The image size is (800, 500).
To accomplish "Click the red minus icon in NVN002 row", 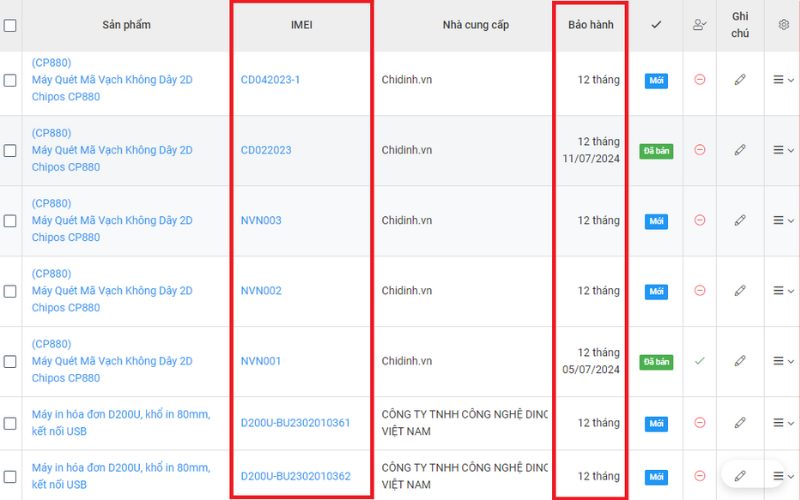I will pyautogui.click(x=700, y=291).
